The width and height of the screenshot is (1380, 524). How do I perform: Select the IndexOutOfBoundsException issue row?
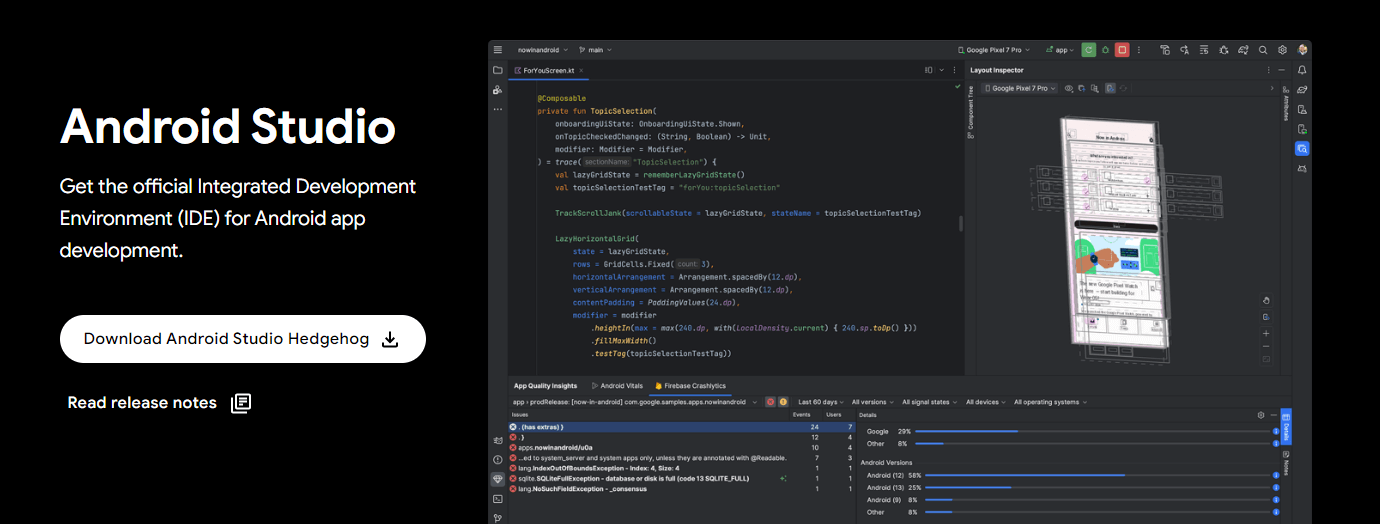coord(682,468)
